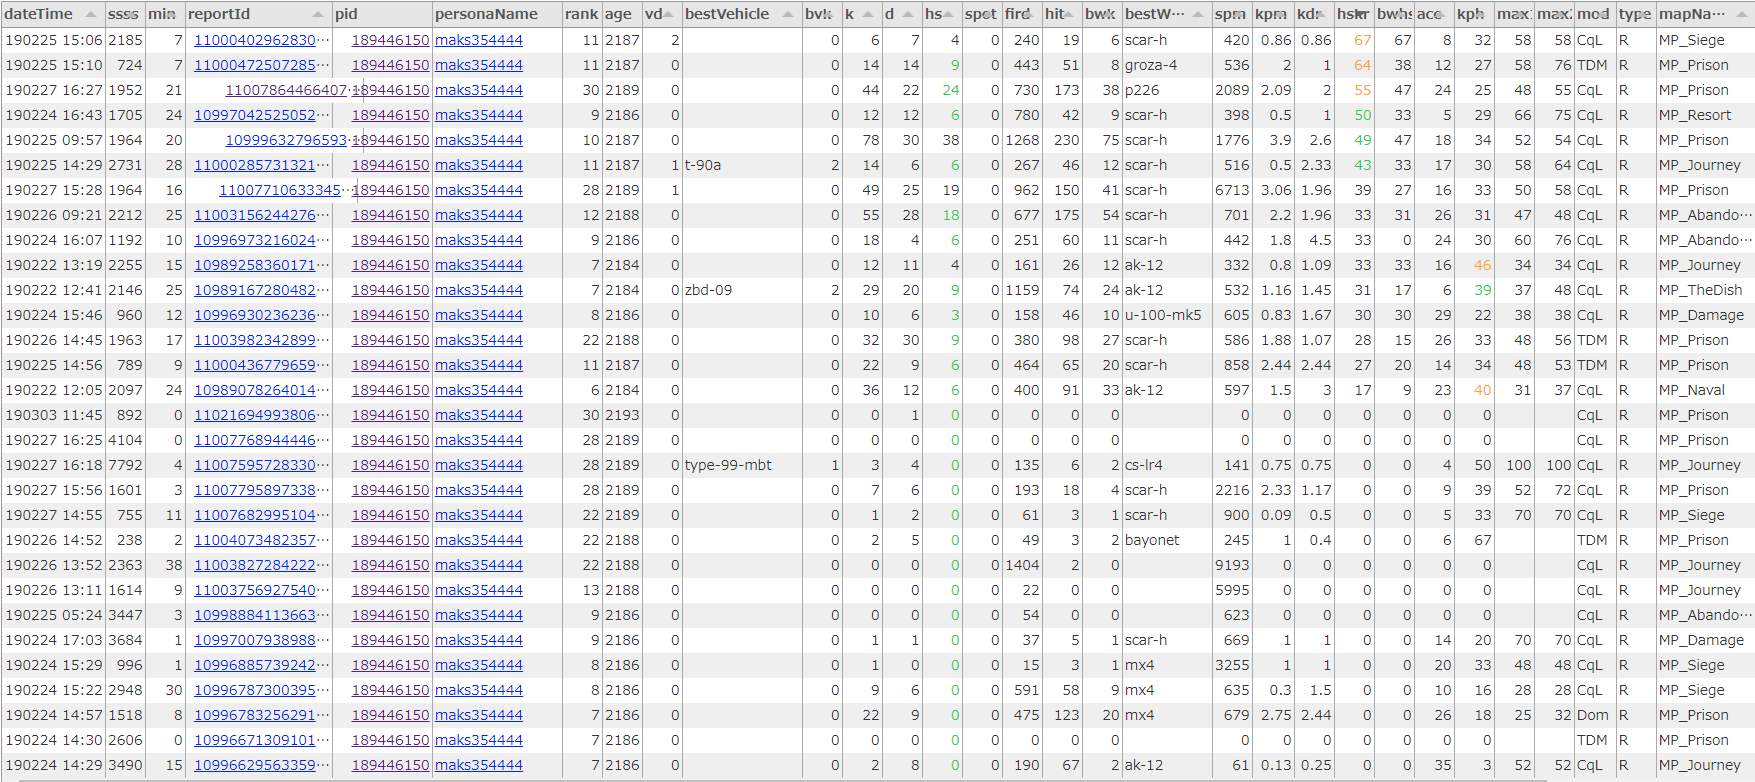Open report link 10996783256291···
Viewport: 1755px width, 782px height.
point(262,715)
